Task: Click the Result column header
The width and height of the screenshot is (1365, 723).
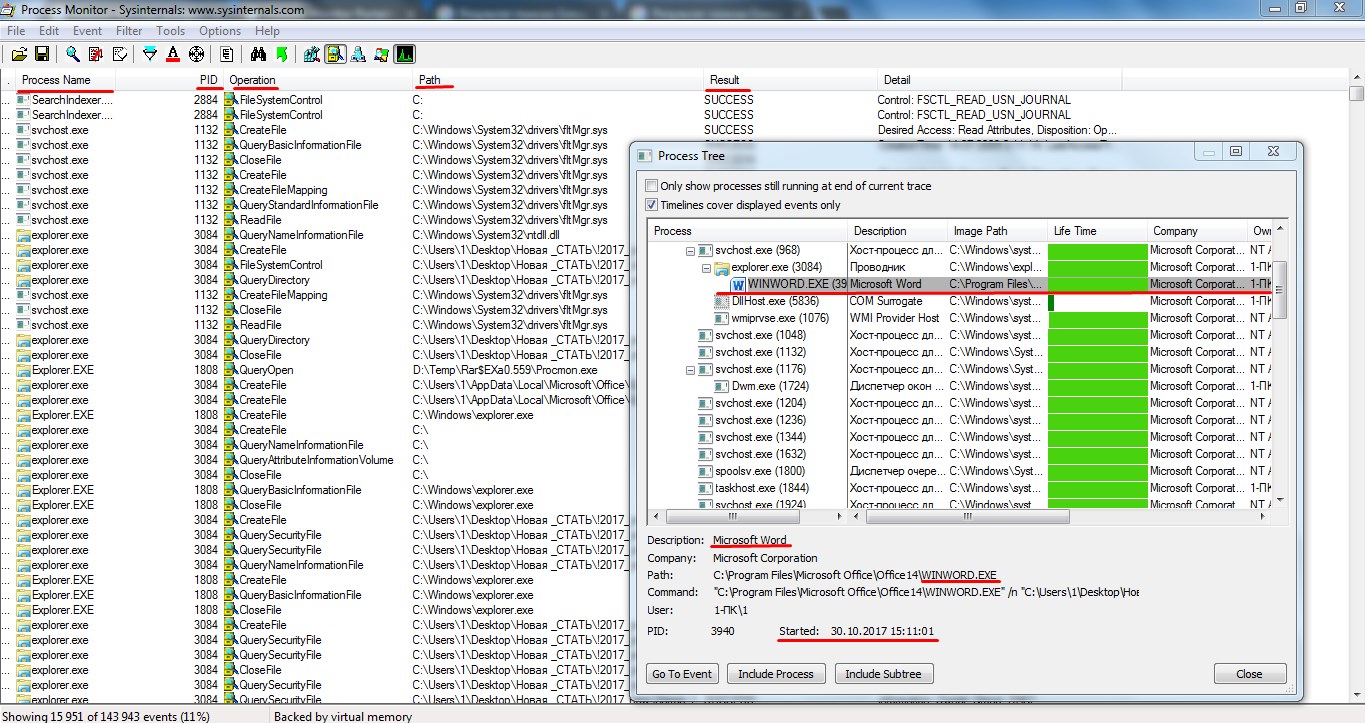Action: click(x=790, y=80)
